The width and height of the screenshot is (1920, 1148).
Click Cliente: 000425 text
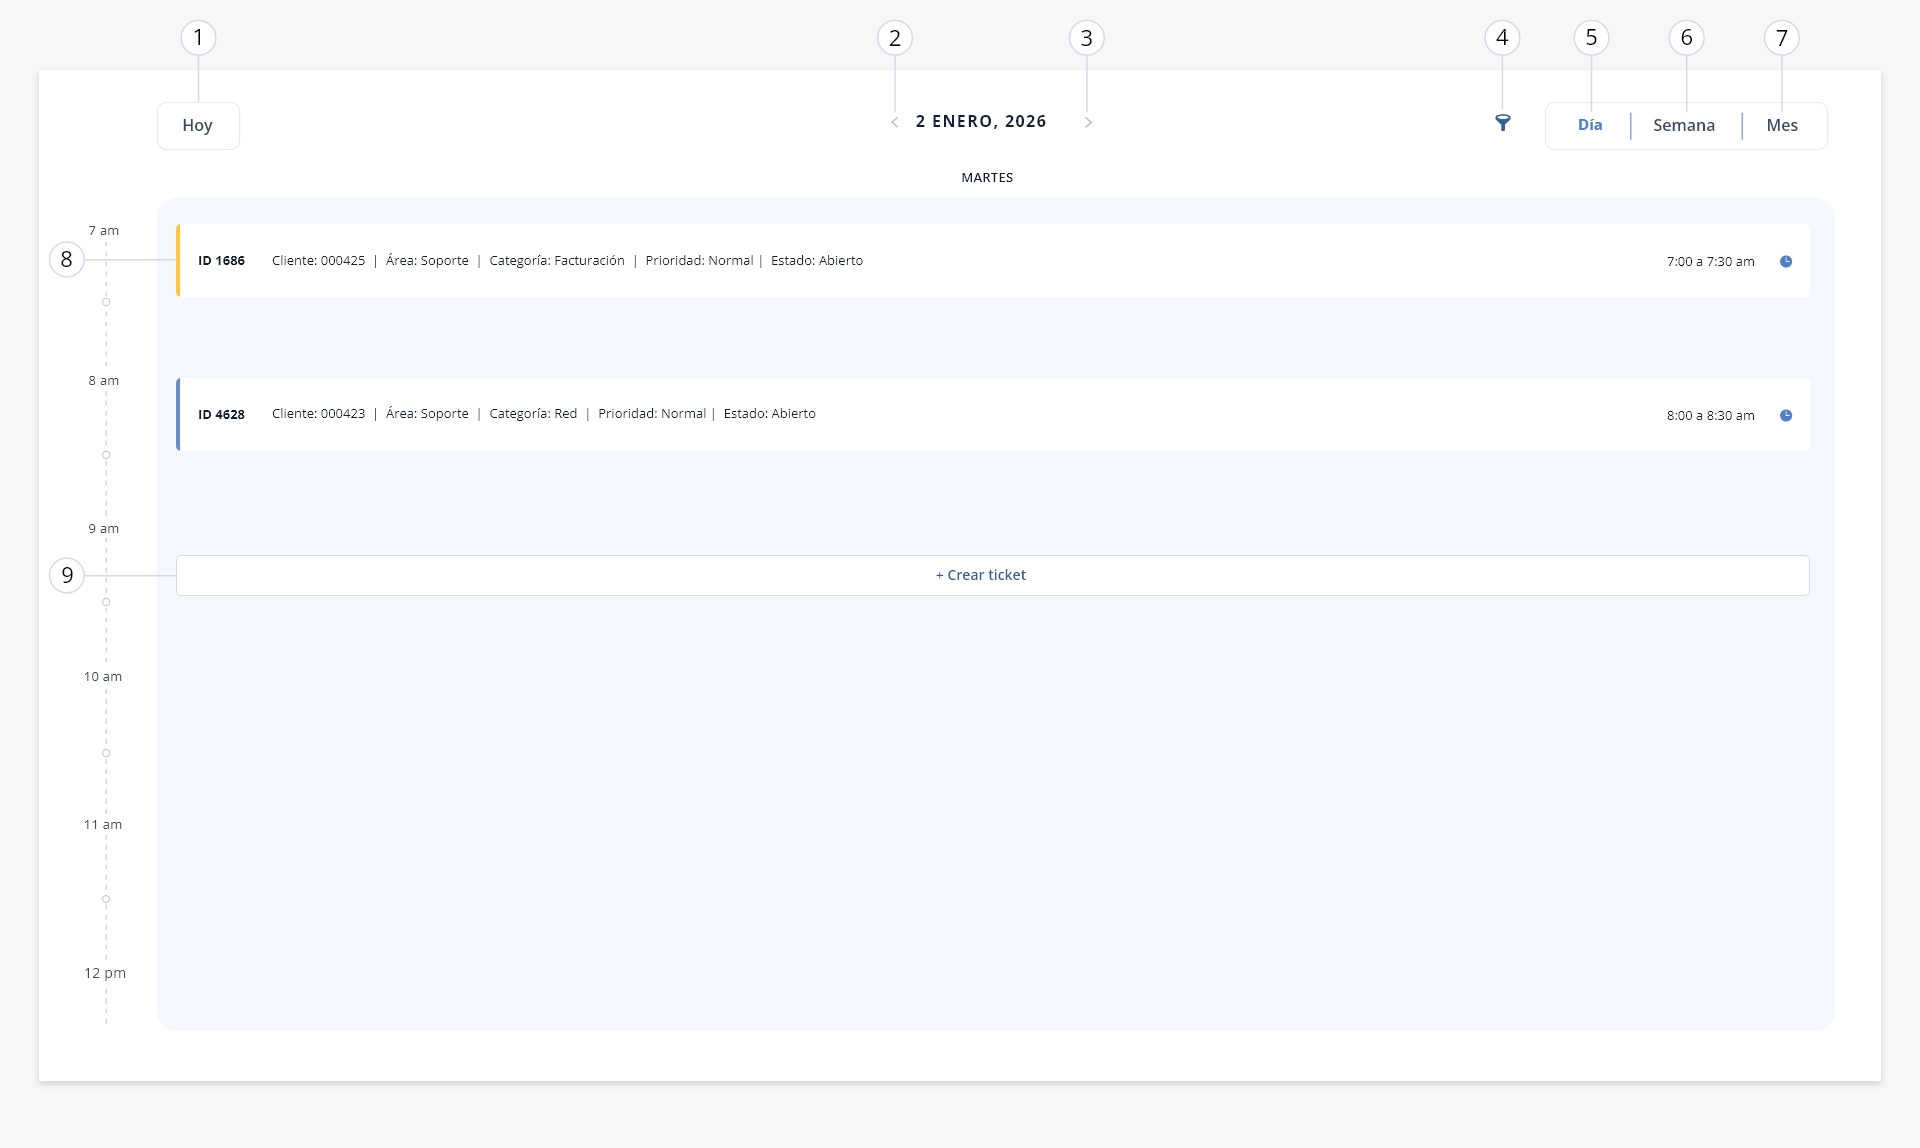pyautogui.click(x=318, y=260)
